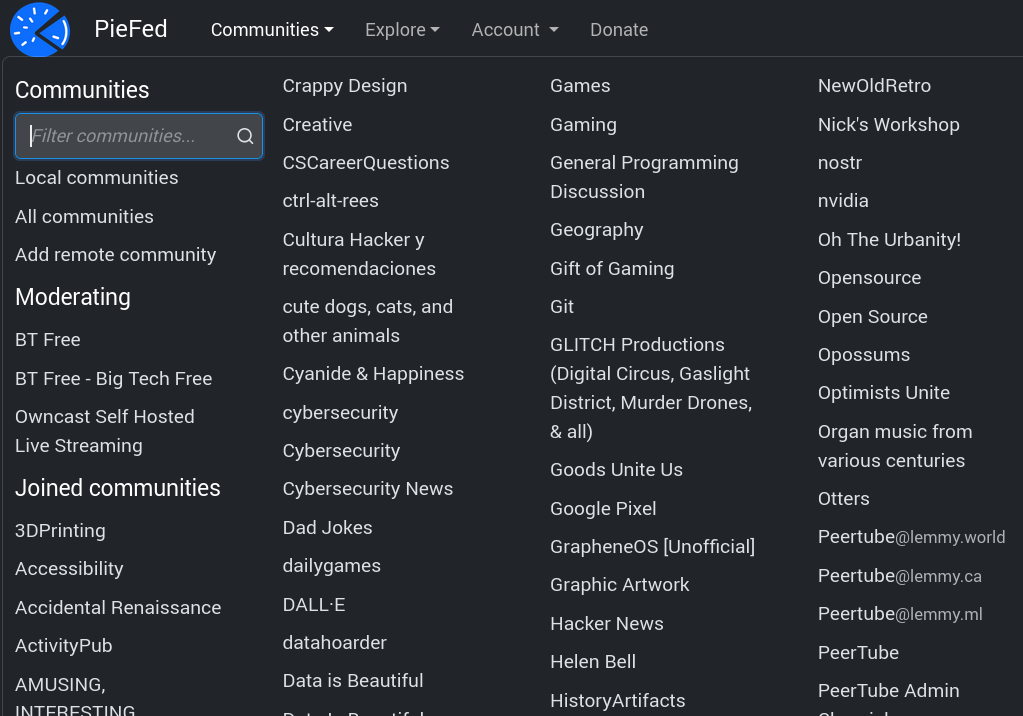Open GrapheneOS [Unofficial] community

652,546
